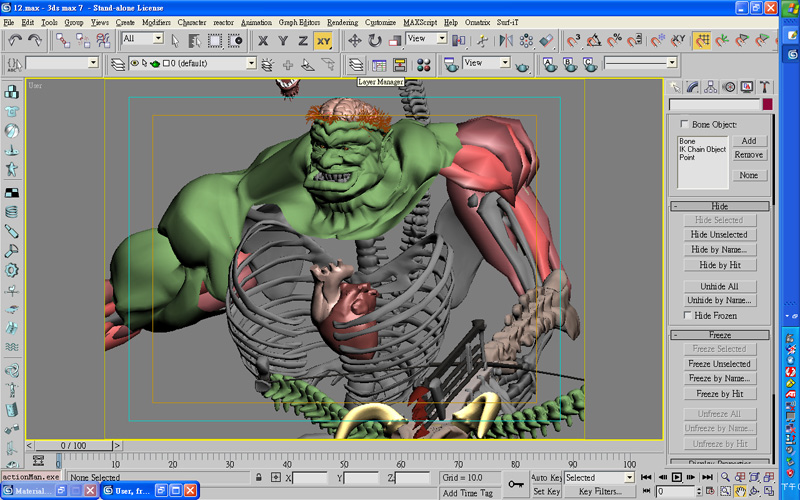Screen dimensions: 800x500
Task: Click the Quick Render teapot icon
Action: (x=522, y=66)
